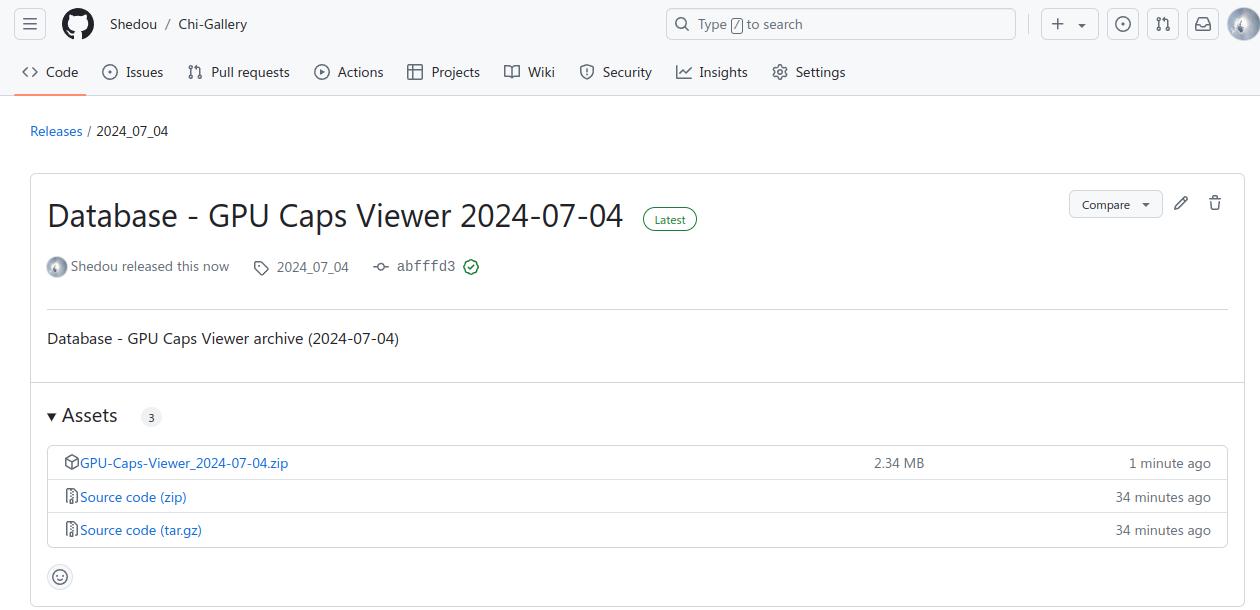Open the pull requests shortcut icon in the header
Viewport: 1260px width, 610px height.
tap(1163, 24)
